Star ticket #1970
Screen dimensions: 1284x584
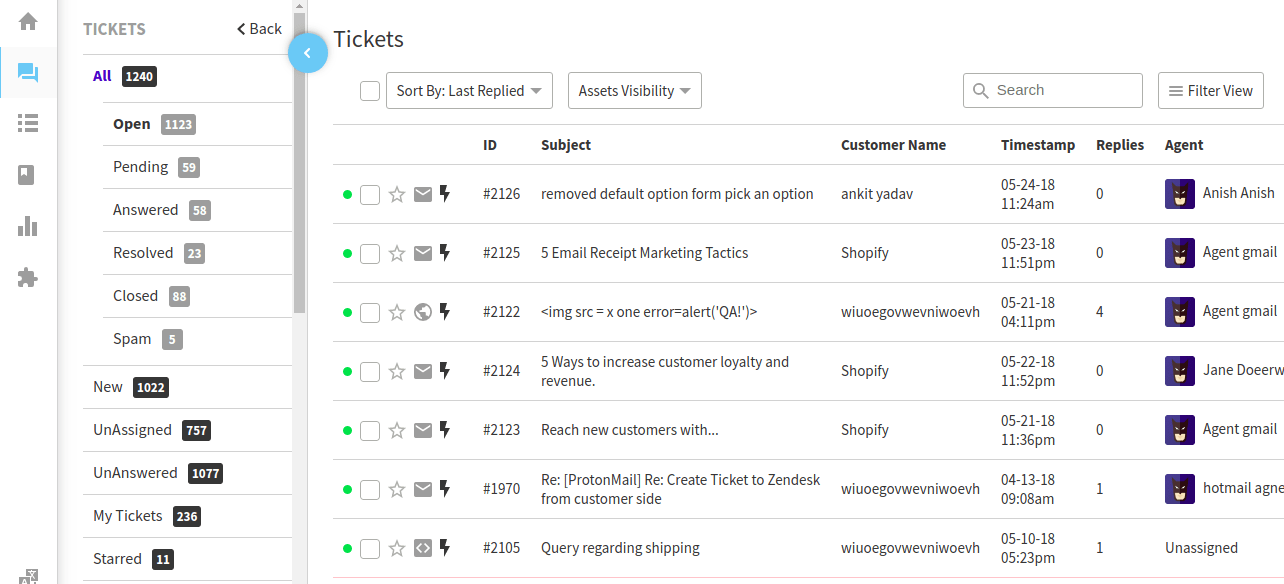pos(397,489)
